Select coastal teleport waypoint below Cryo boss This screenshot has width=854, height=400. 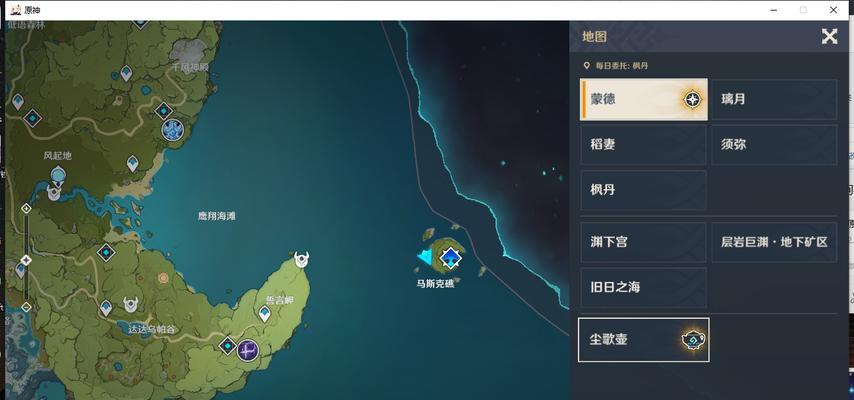click(x=132, y=163)
